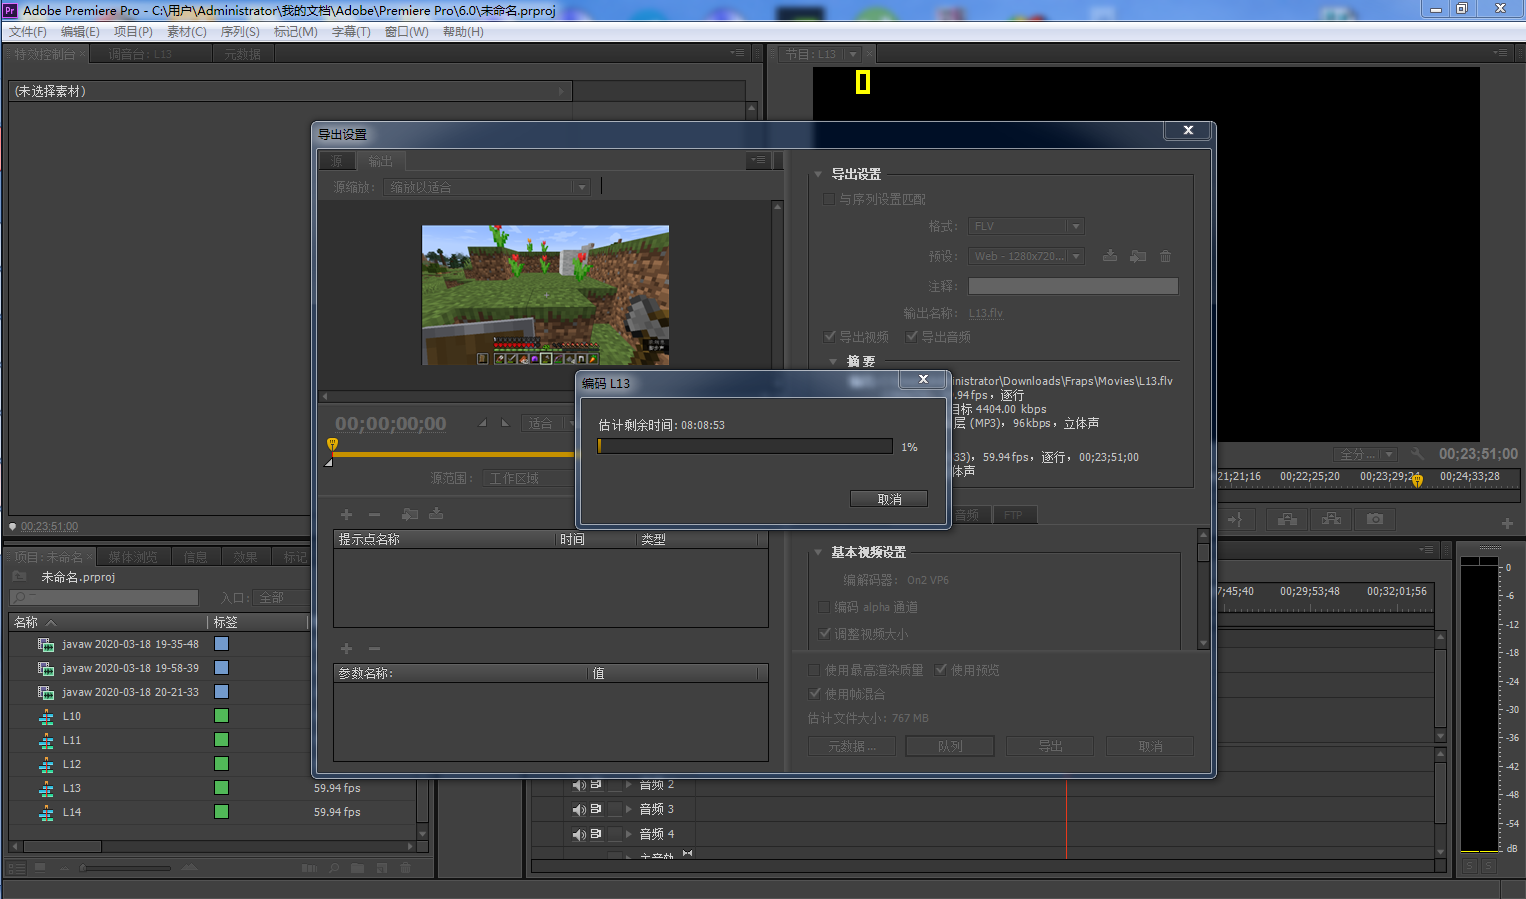Switch project panel to icon view
This screenshot has width=1526, height=899.
click(40, 868)
